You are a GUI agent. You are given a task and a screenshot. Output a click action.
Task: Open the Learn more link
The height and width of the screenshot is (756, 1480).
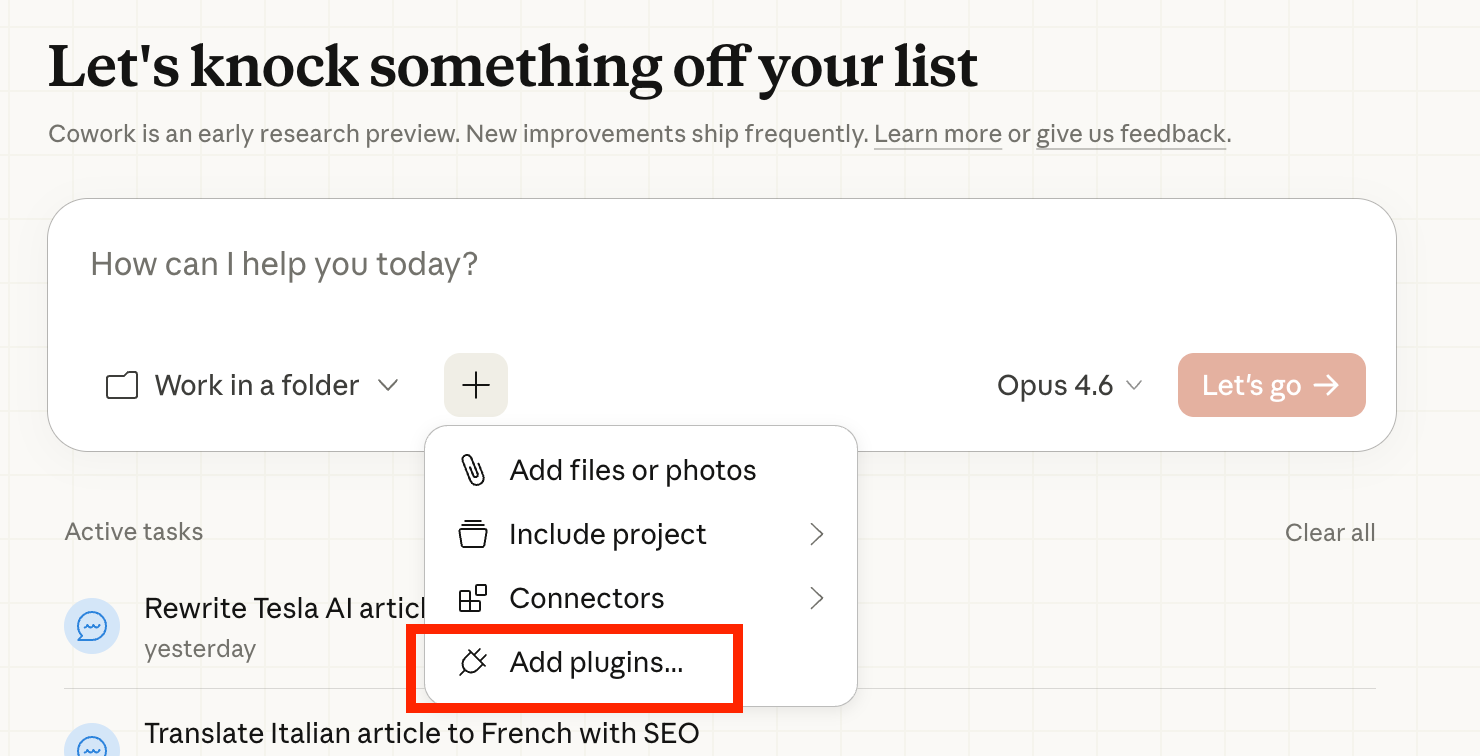pos(937,134)
